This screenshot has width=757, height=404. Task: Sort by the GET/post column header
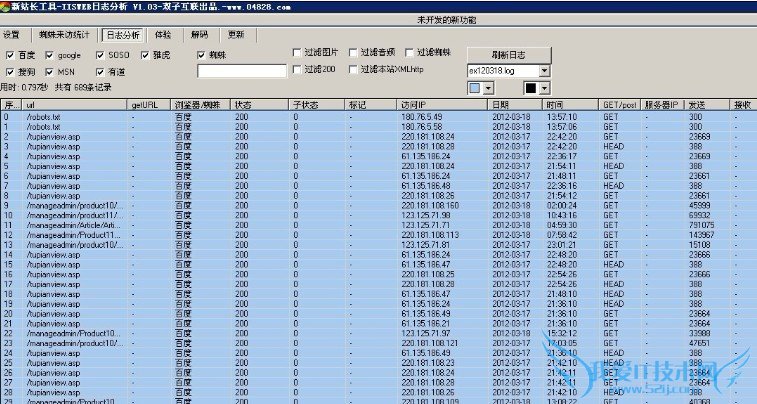(x=621, y=105)
